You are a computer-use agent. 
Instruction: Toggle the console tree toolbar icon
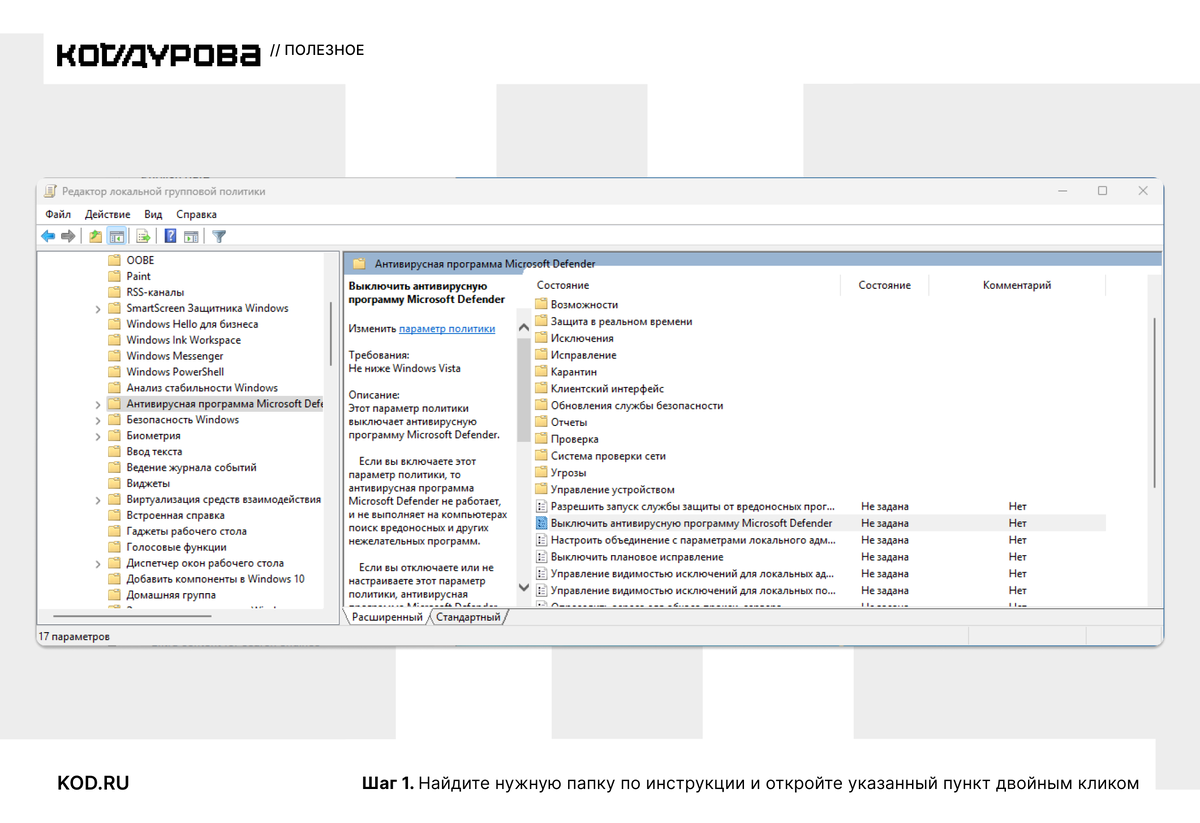[x=117, y=236]
